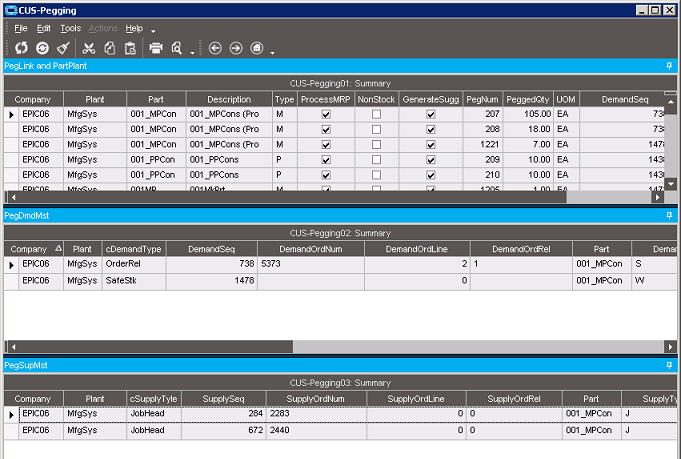681x459 pixels.
Task: Select the SafeStk demand type cell
Action: pyautogui.click(x=133, y=281)
